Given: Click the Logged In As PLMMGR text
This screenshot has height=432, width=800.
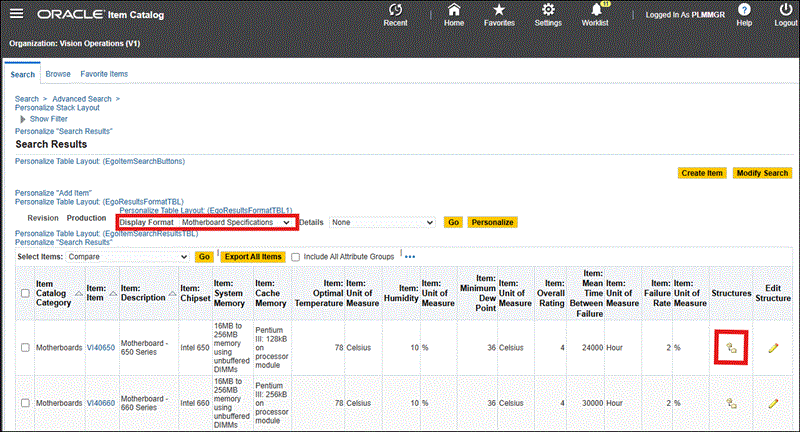Looking at the screenshot, I should pyautogui.click(x=685, y=15).
